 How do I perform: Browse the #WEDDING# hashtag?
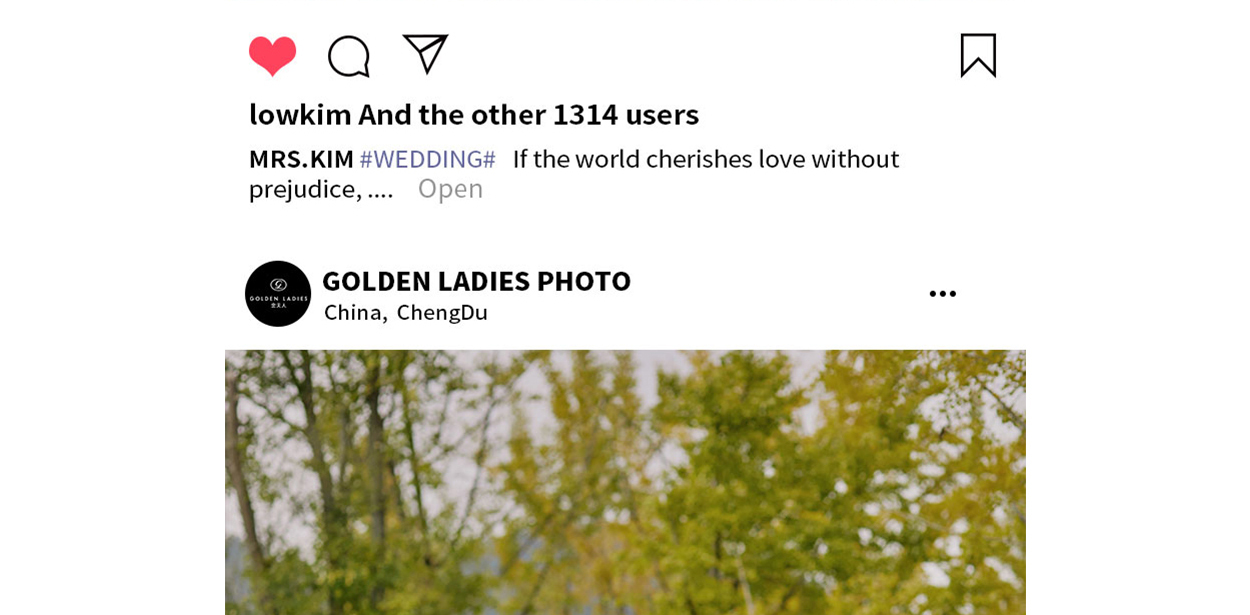[428, 159]
